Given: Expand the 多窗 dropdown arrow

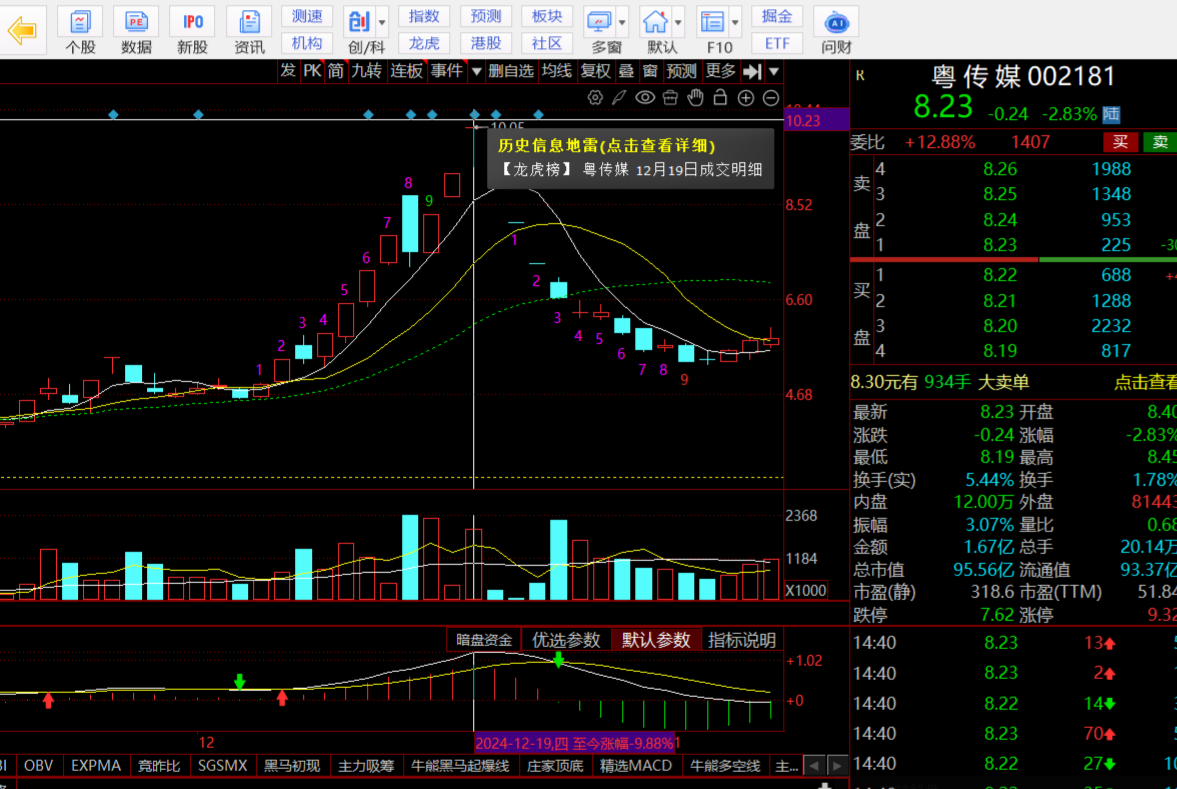Looking at the screenshot, I should (622, 23).
